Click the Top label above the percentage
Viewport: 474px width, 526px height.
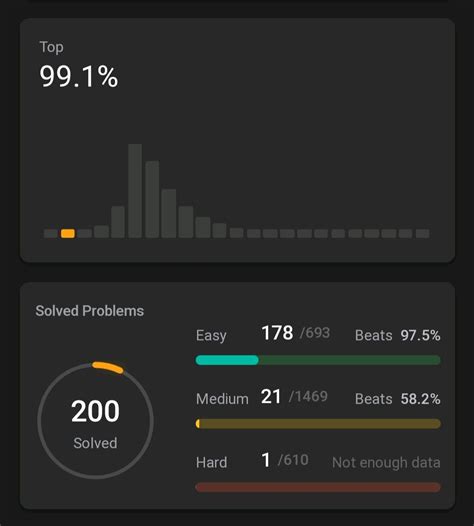pos(51,47)
